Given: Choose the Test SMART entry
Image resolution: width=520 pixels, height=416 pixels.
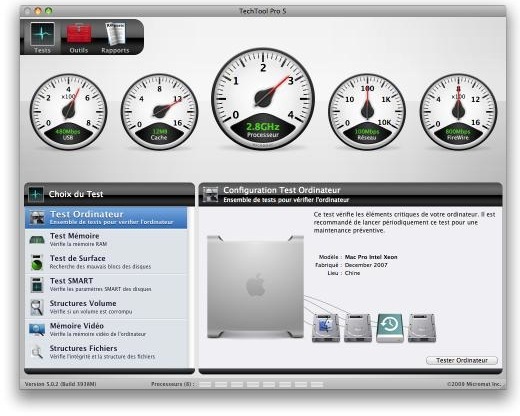Looking at the screenshot, I should pos(107,285).
